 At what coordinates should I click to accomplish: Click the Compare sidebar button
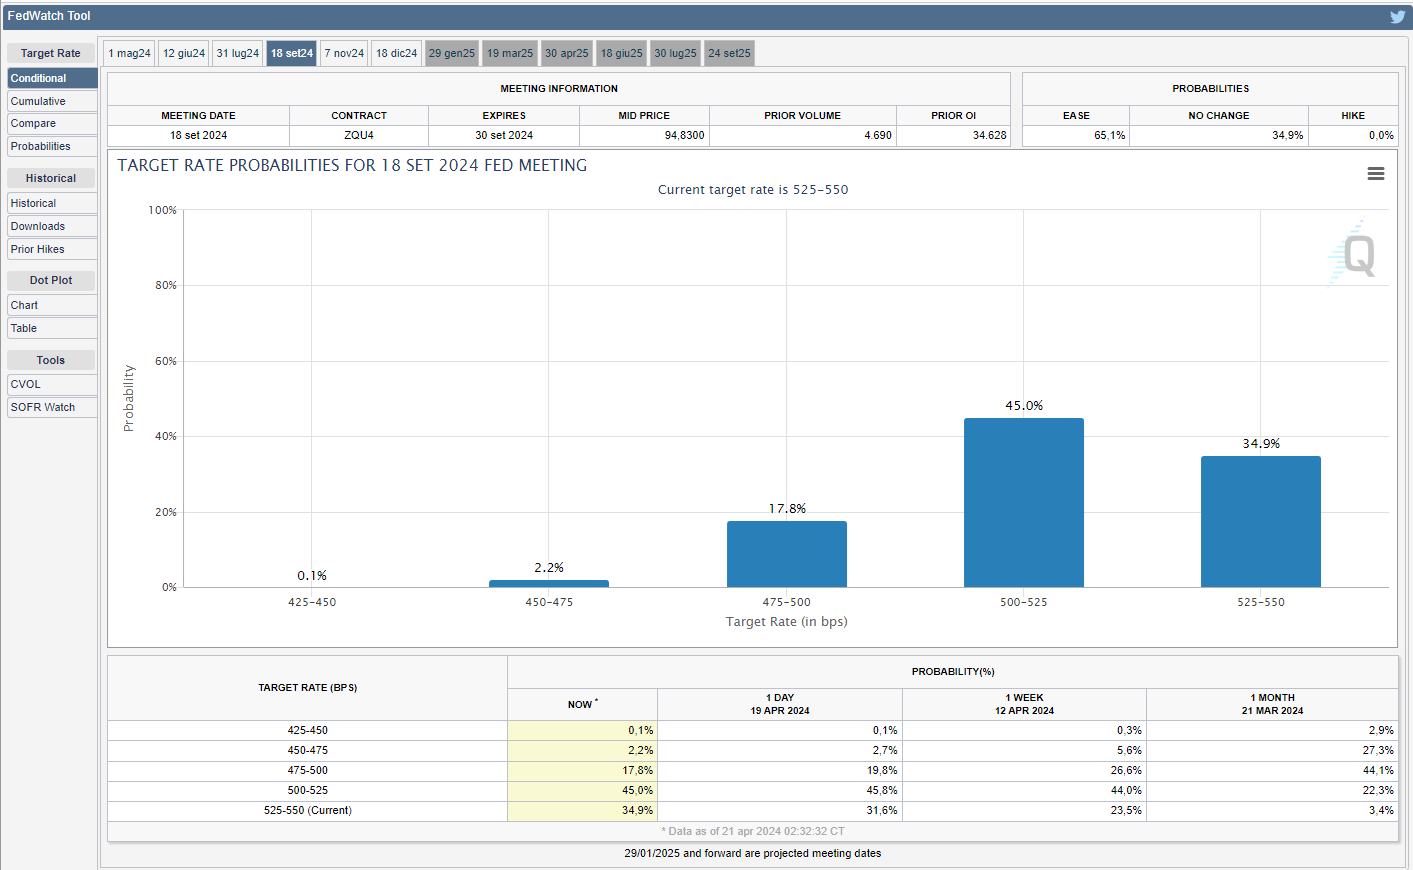tap(52, 124)
